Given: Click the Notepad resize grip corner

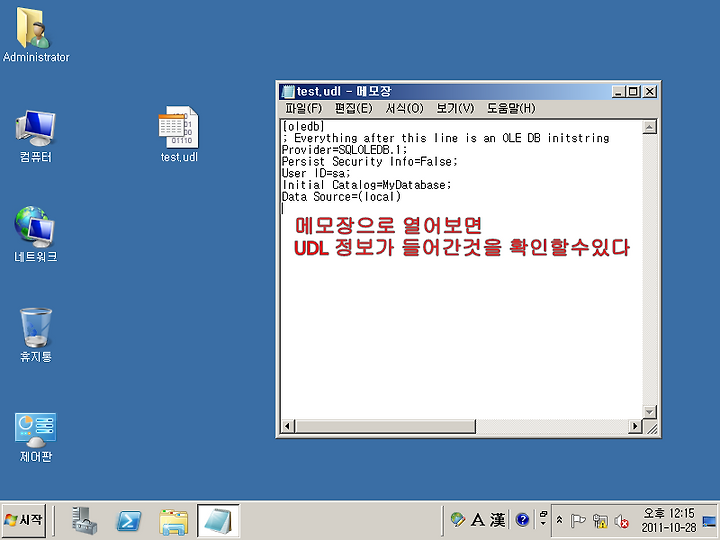Looking at the screenshot, I should (651, 428).
